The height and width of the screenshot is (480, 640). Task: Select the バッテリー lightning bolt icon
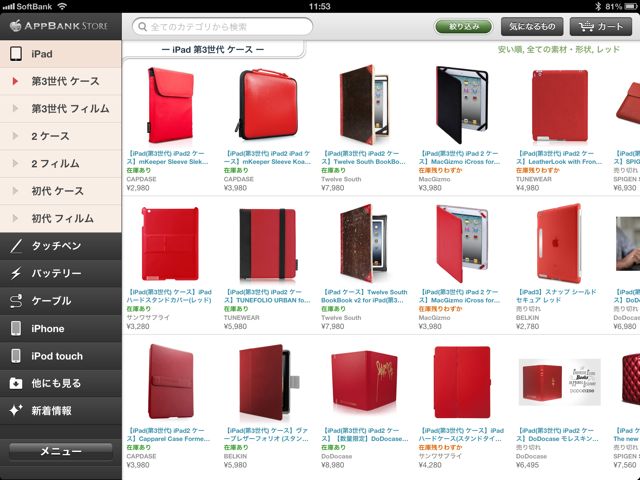[16, 273]
